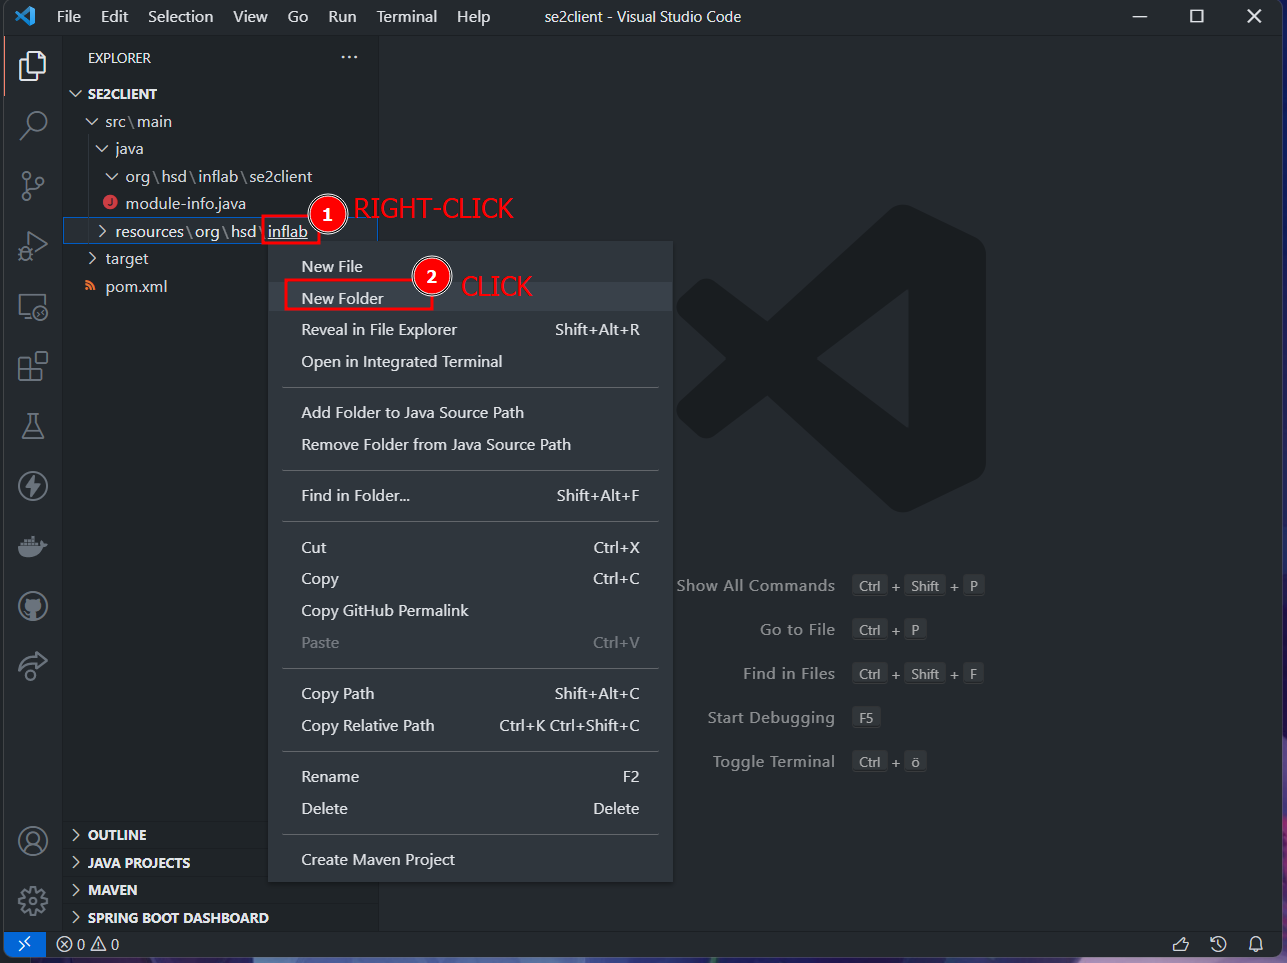Click the Toggle Terminal hint
The image size is (1287, 963).
[773, 762]
